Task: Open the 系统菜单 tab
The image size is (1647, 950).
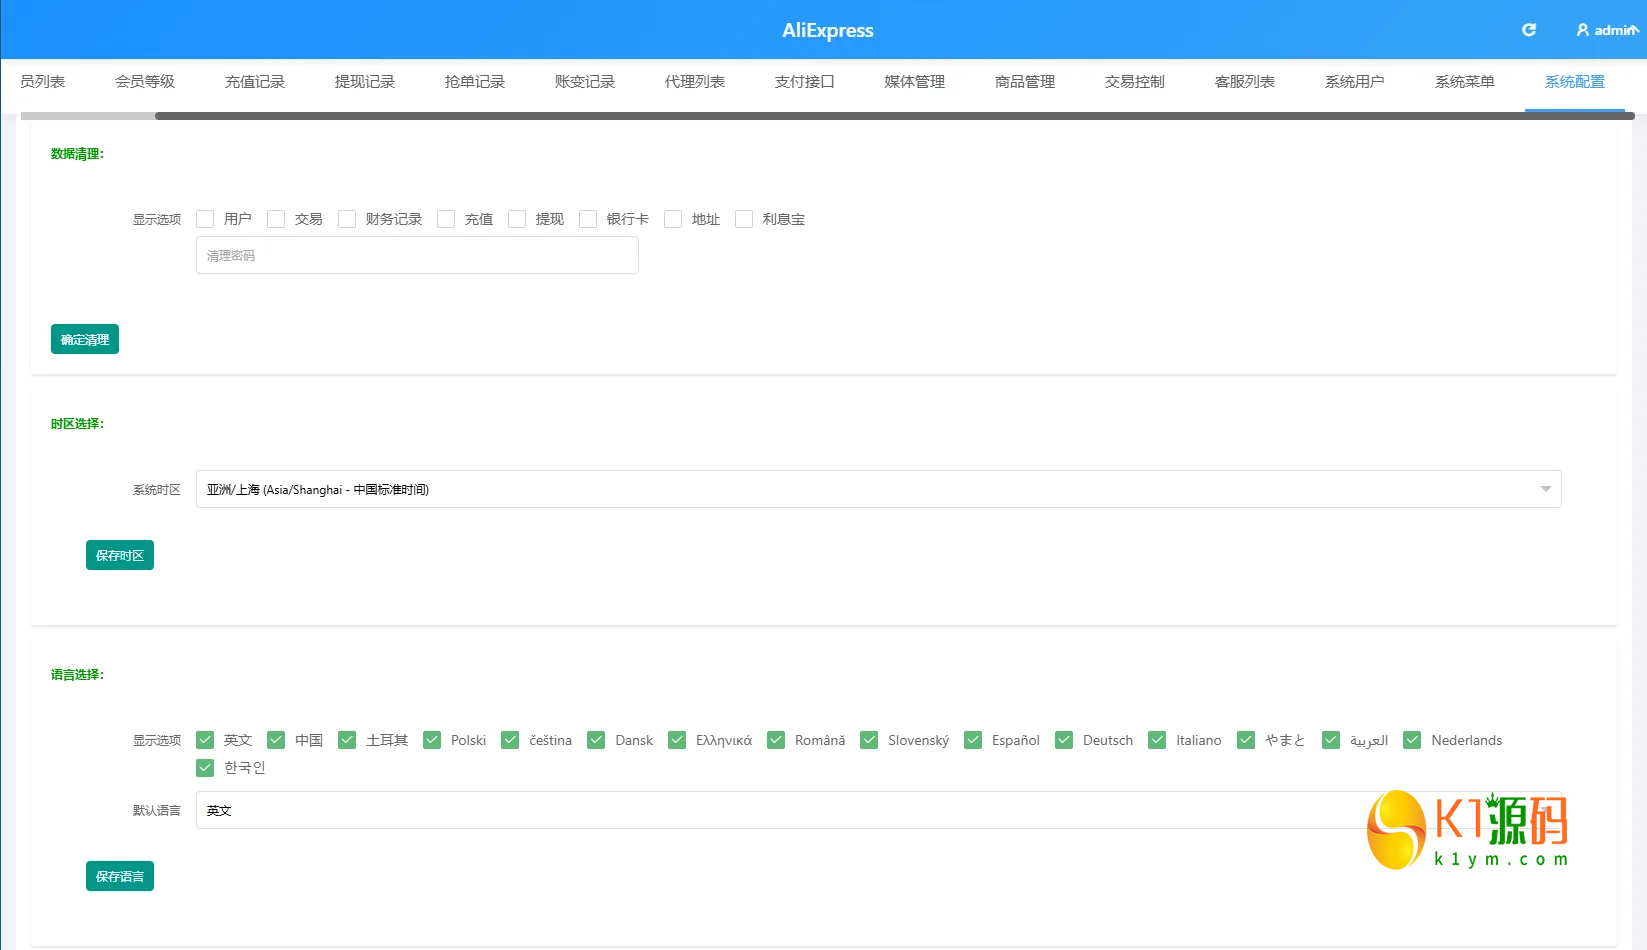Action: [x=1465, y=82]
